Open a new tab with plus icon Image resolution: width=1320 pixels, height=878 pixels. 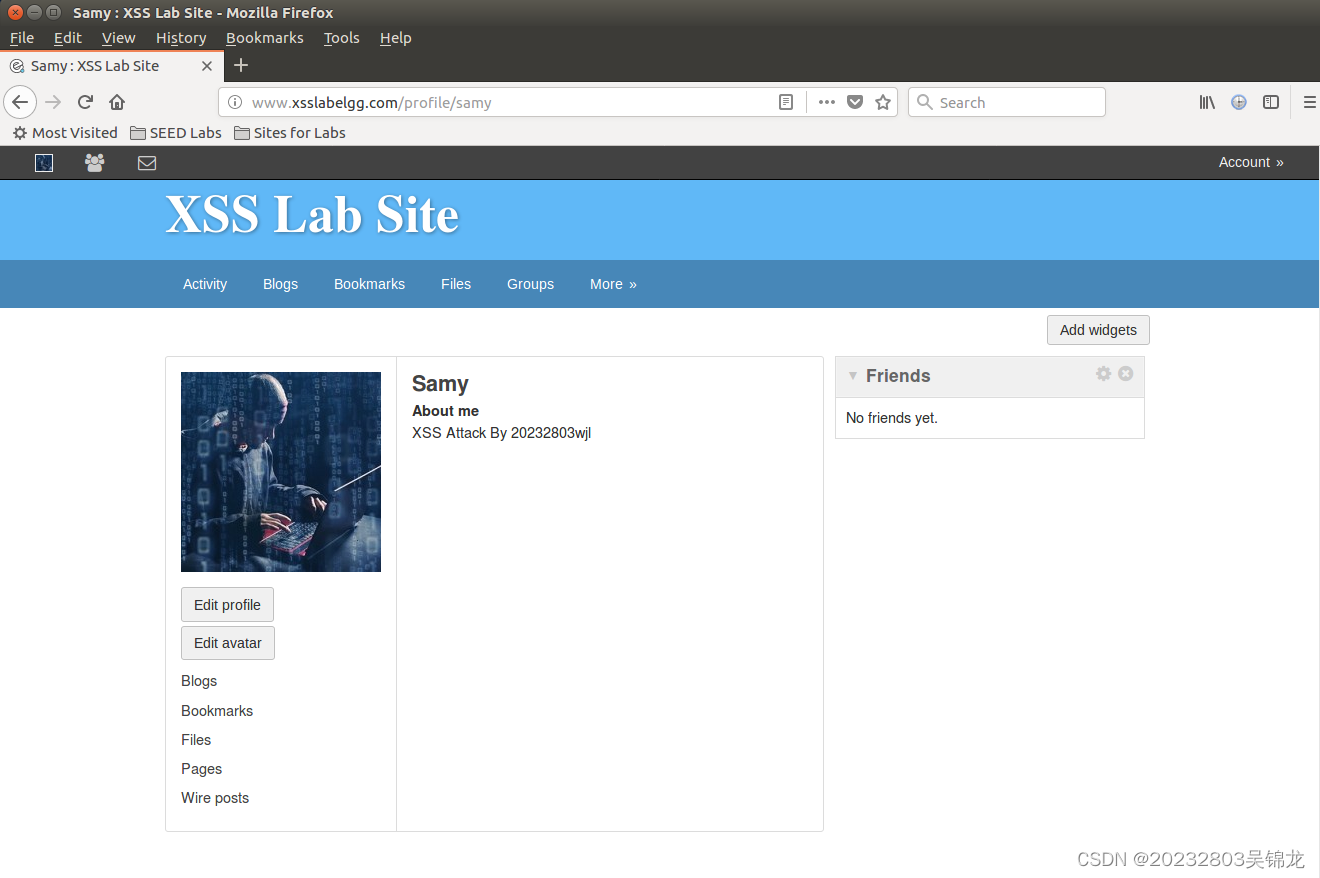pos(240,65)
